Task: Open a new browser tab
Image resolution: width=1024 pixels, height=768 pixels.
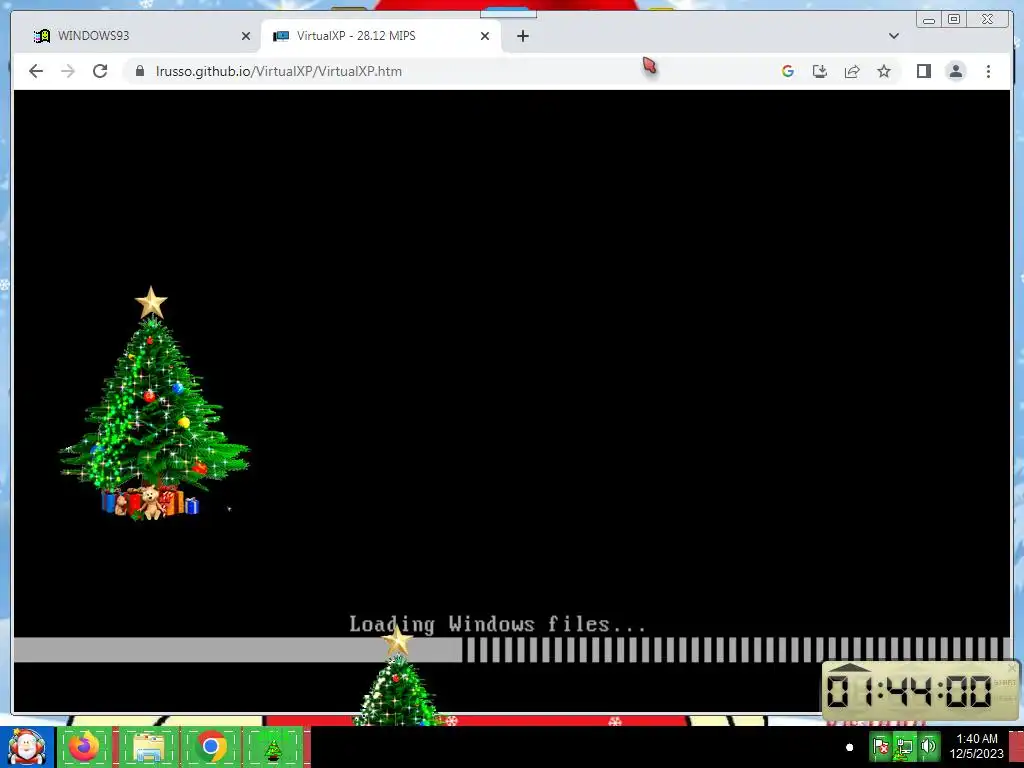Action: pos(522,36)
